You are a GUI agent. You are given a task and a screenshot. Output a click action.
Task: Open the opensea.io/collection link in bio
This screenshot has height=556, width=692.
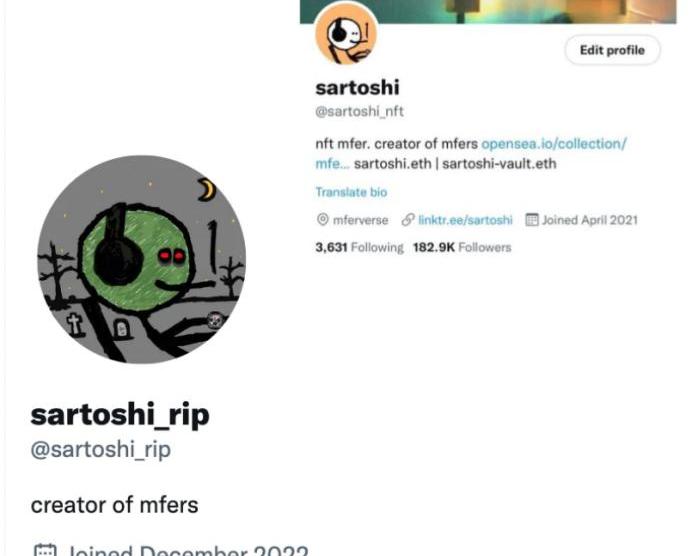[470, 154]
